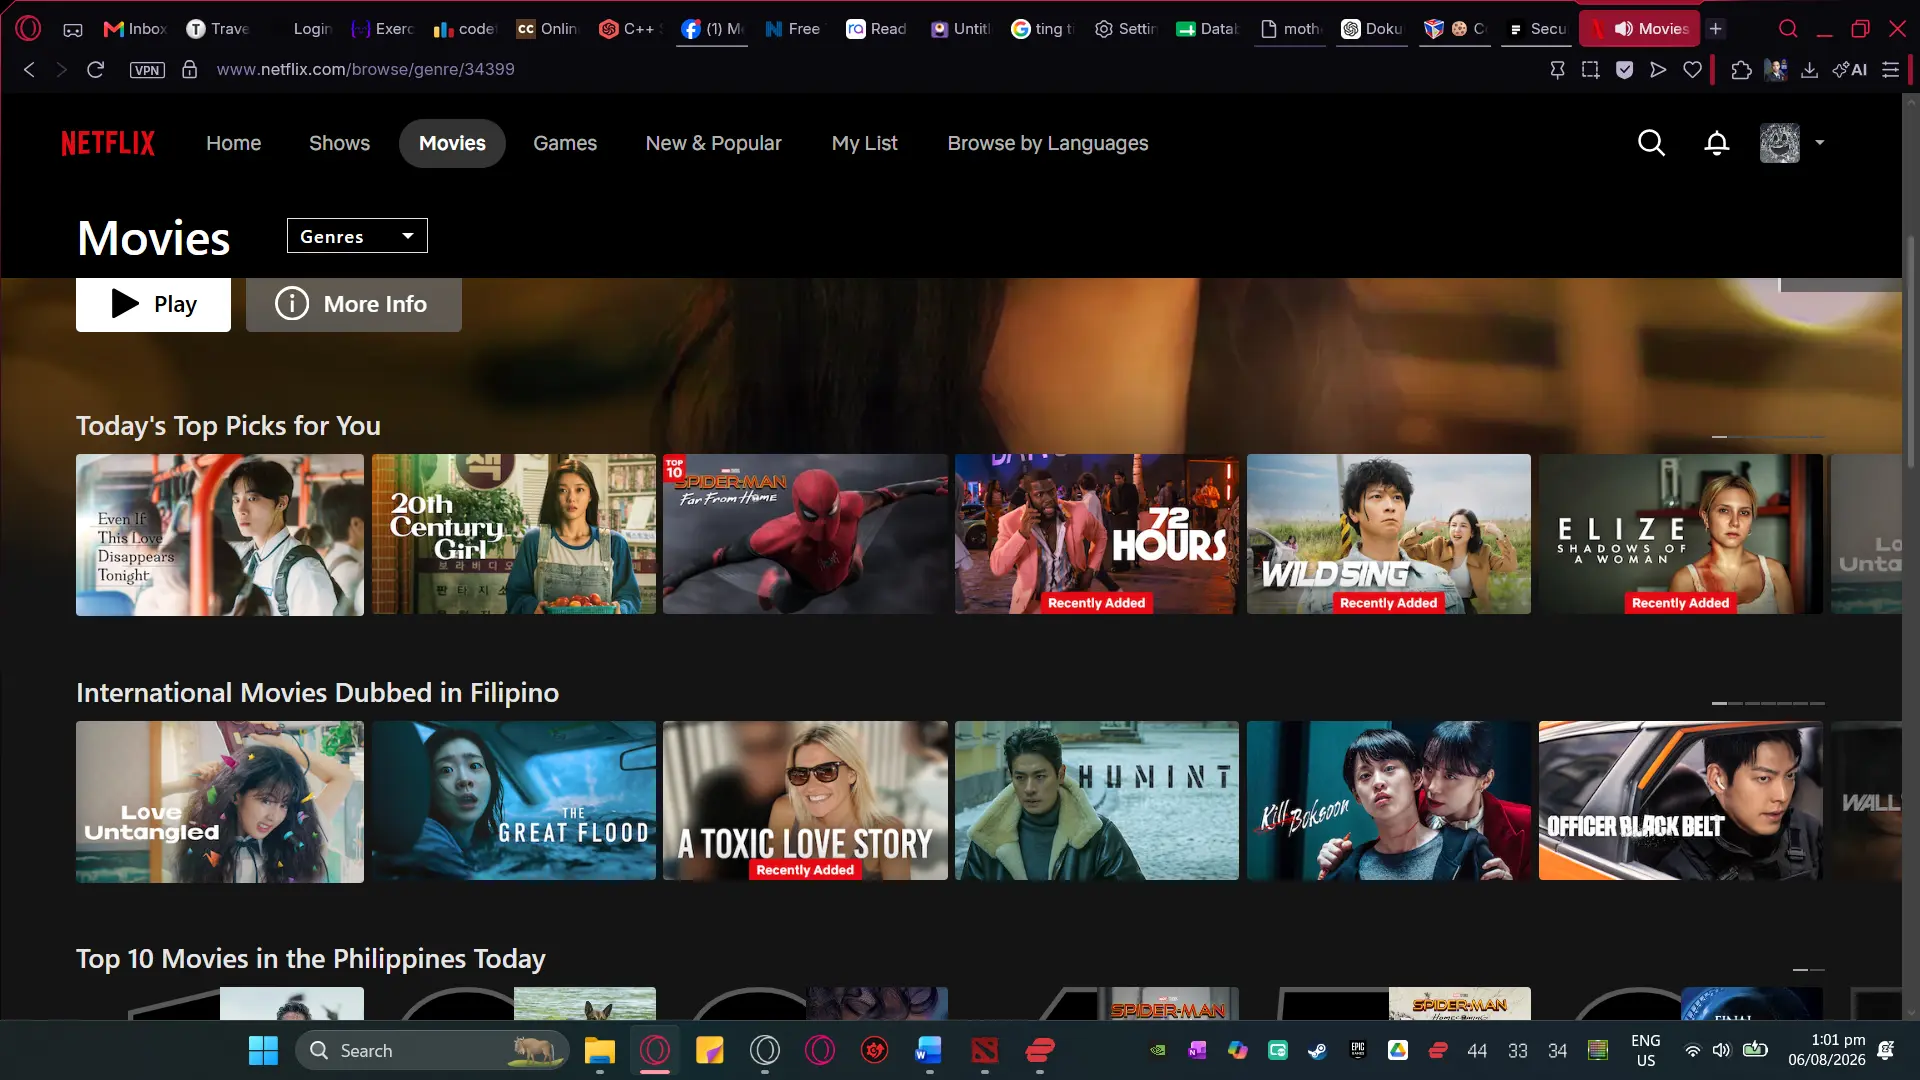This screenshot has height=1080, width=1920.
Task: Switch to the Settings browser tab
Action: pyautogui.click(x=1126, y=29)
